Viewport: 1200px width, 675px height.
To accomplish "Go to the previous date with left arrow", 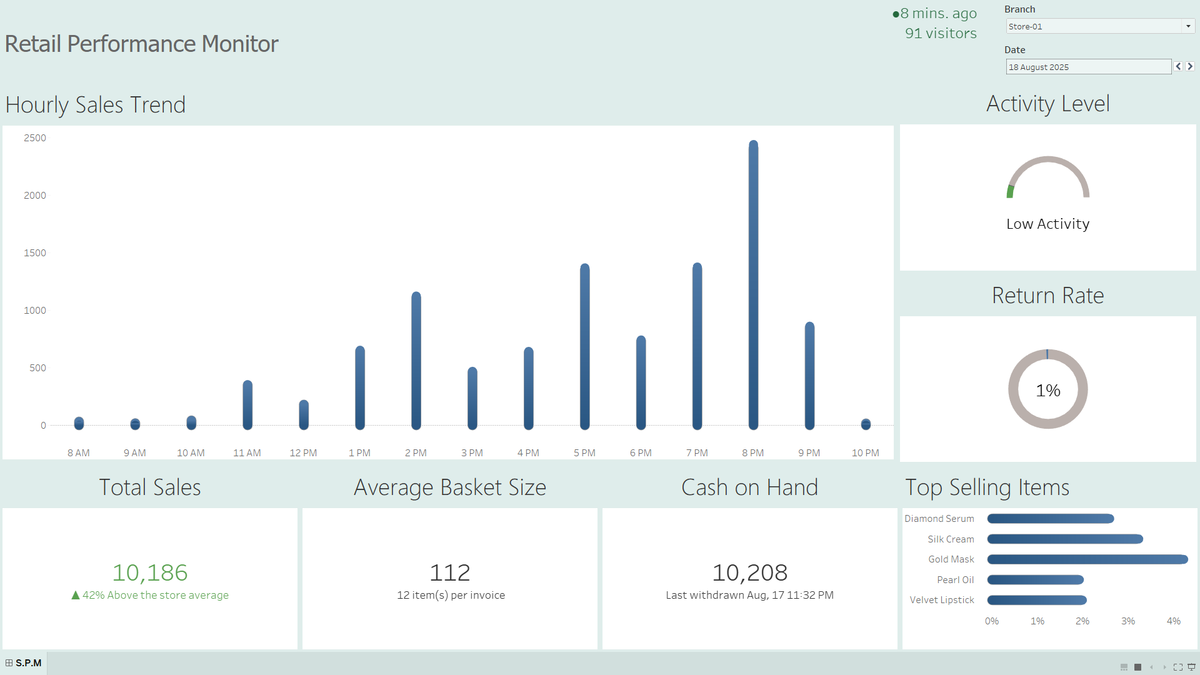I will (1178, 66).
